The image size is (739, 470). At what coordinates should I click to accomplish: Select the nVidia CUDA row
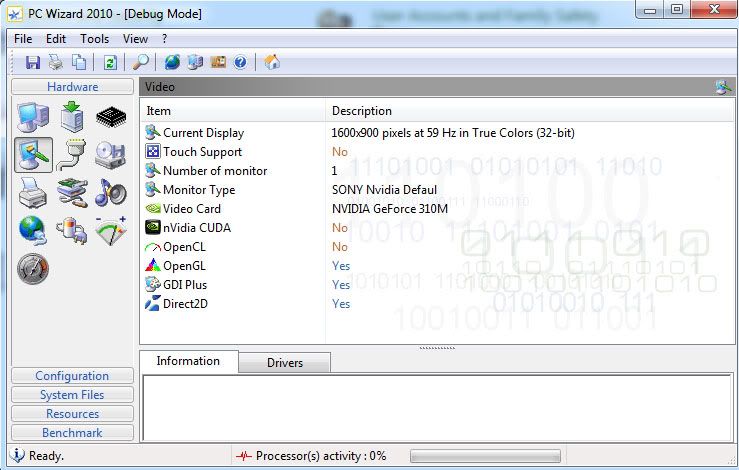(x=437, y=228)
